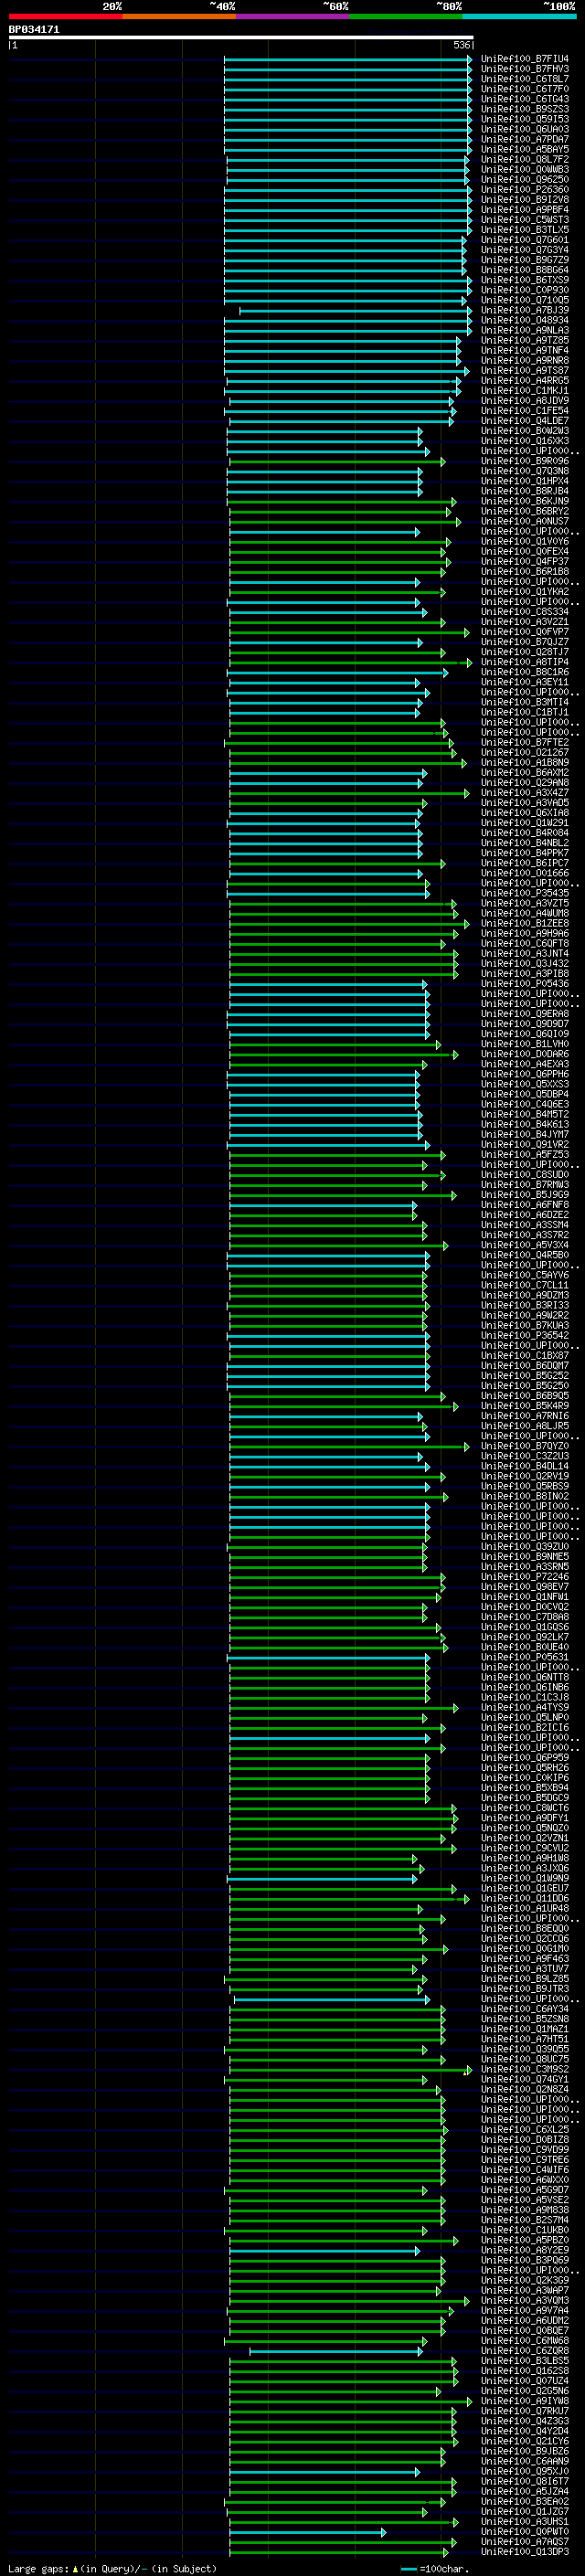585x2576 pixels.
Task: Click the alignment arrowhead for UniRef100_A9IYW8
Action: pos(469,2400)
